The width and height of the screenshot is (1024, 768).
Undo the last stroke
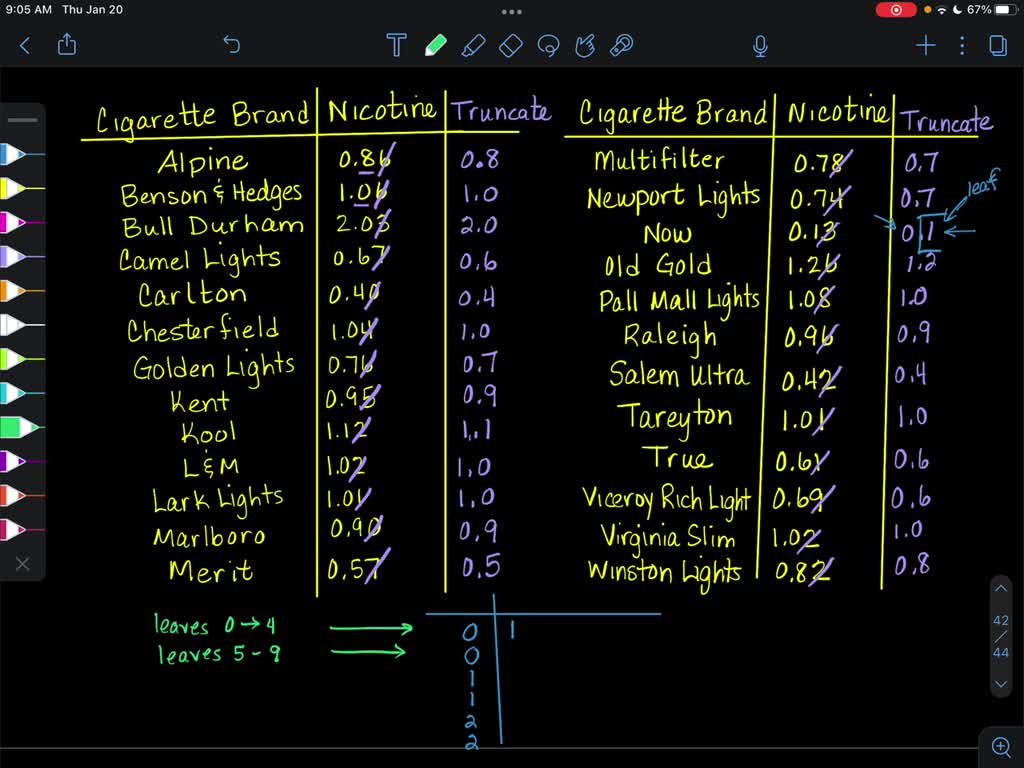[232, 45]
